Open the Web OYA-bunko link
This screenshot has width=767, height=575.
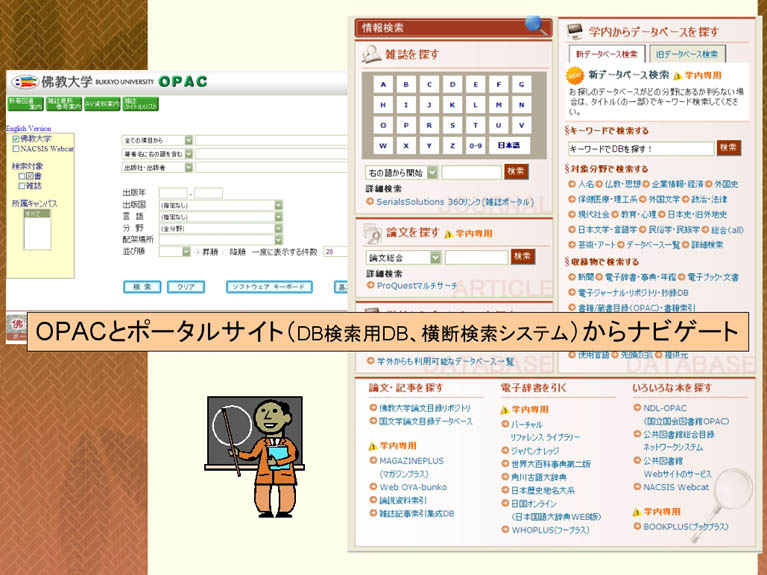(413, 487)
